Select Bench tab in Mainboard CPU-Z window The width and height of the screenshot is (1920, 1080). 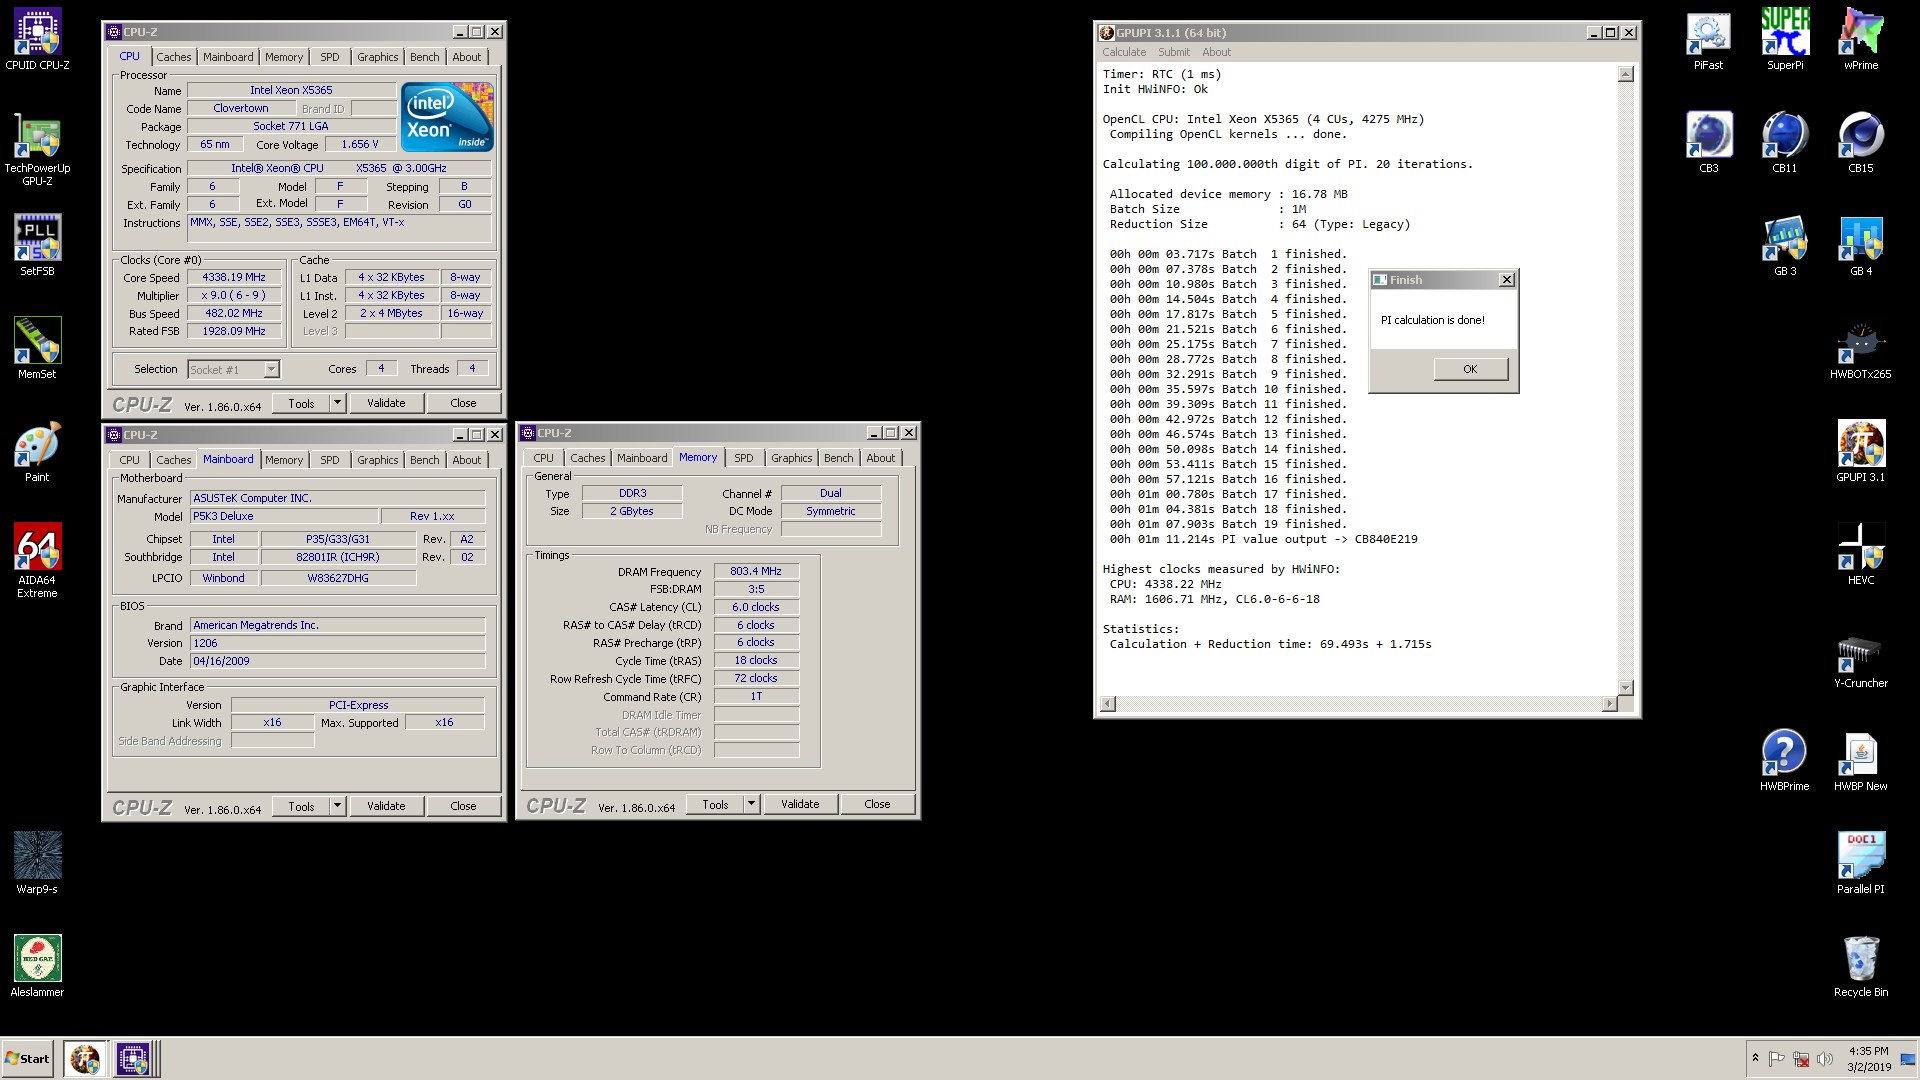click(424, 460)
